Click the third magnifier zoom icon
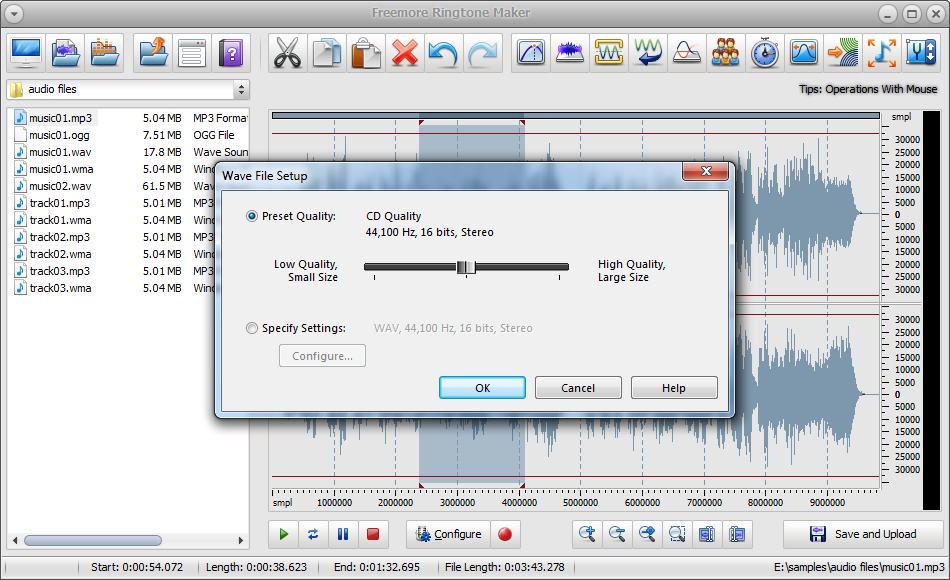The height and width of the screenshot is (580, 950). (x=647, y=534)
